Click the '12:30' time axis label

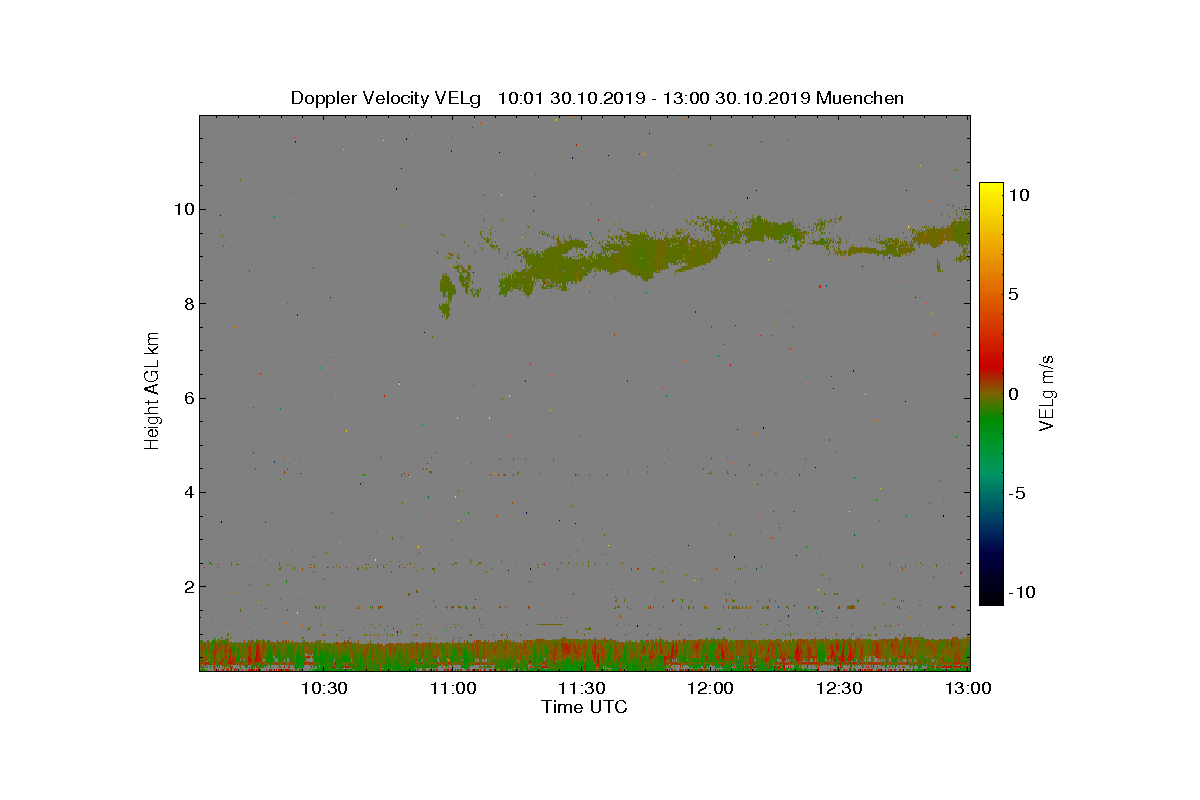(840, 688)
